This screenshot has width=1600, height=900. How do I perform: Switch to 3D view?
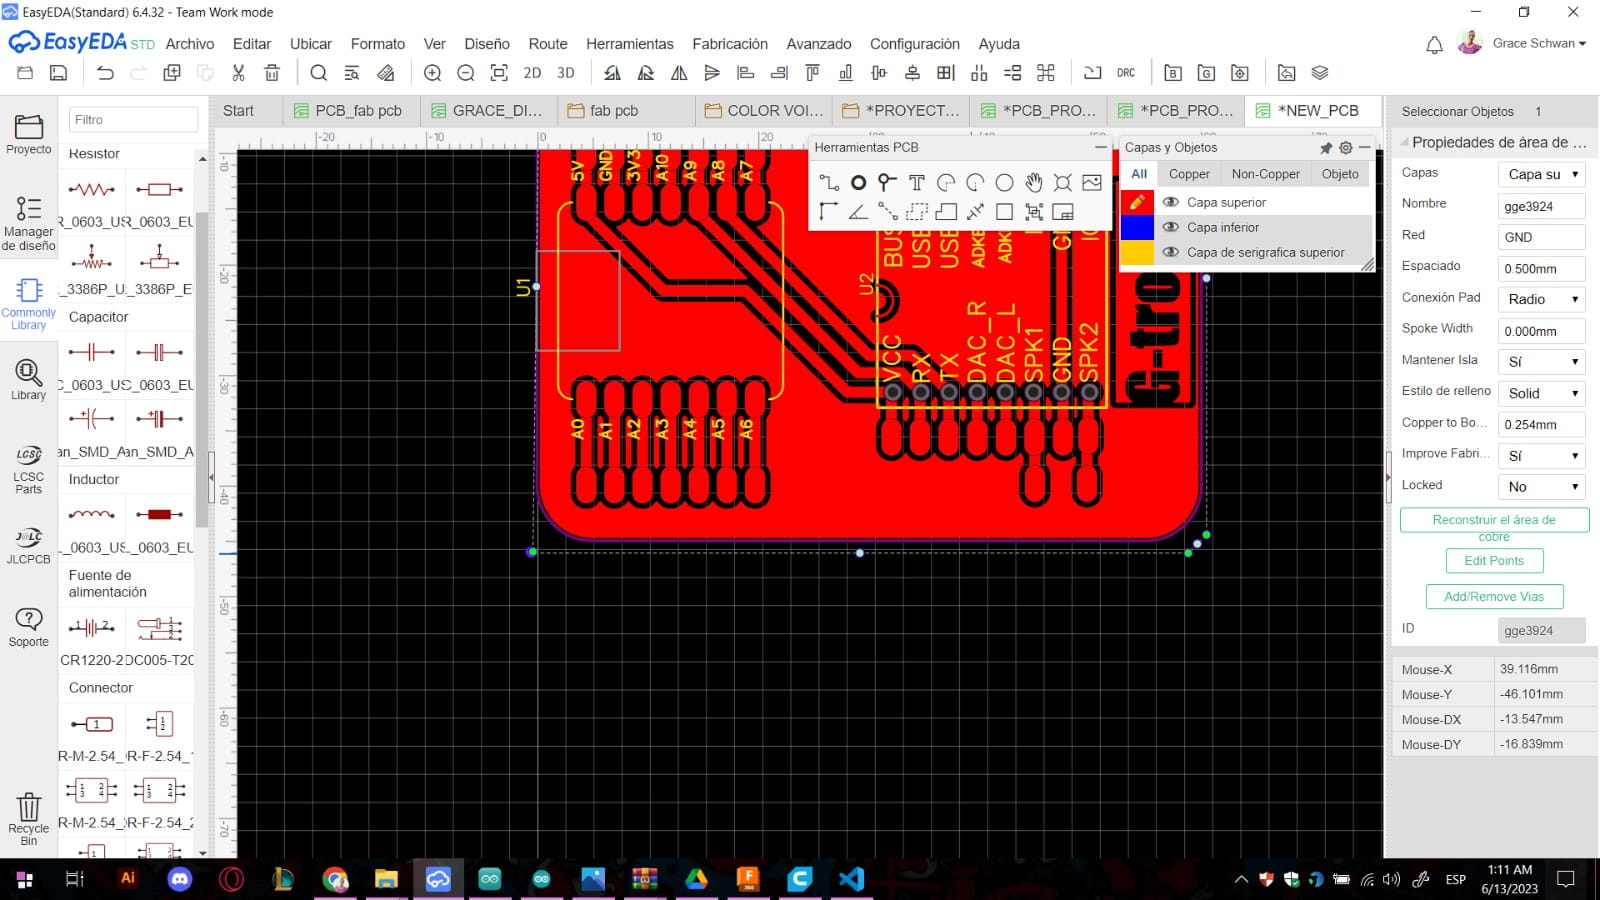tap(566, 73)
